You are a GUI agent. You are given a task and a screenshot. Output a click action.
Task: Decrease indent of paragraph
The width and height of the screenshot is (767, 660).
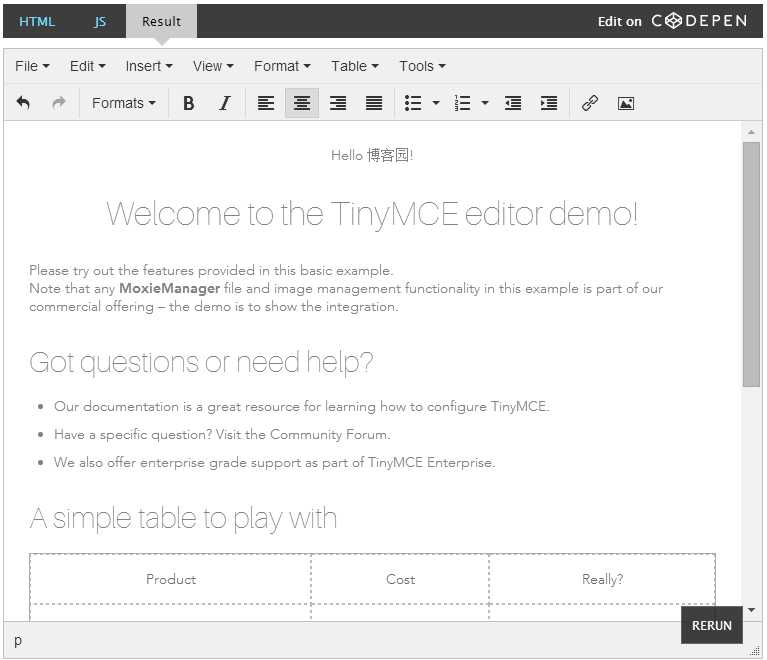pos(513,103)
